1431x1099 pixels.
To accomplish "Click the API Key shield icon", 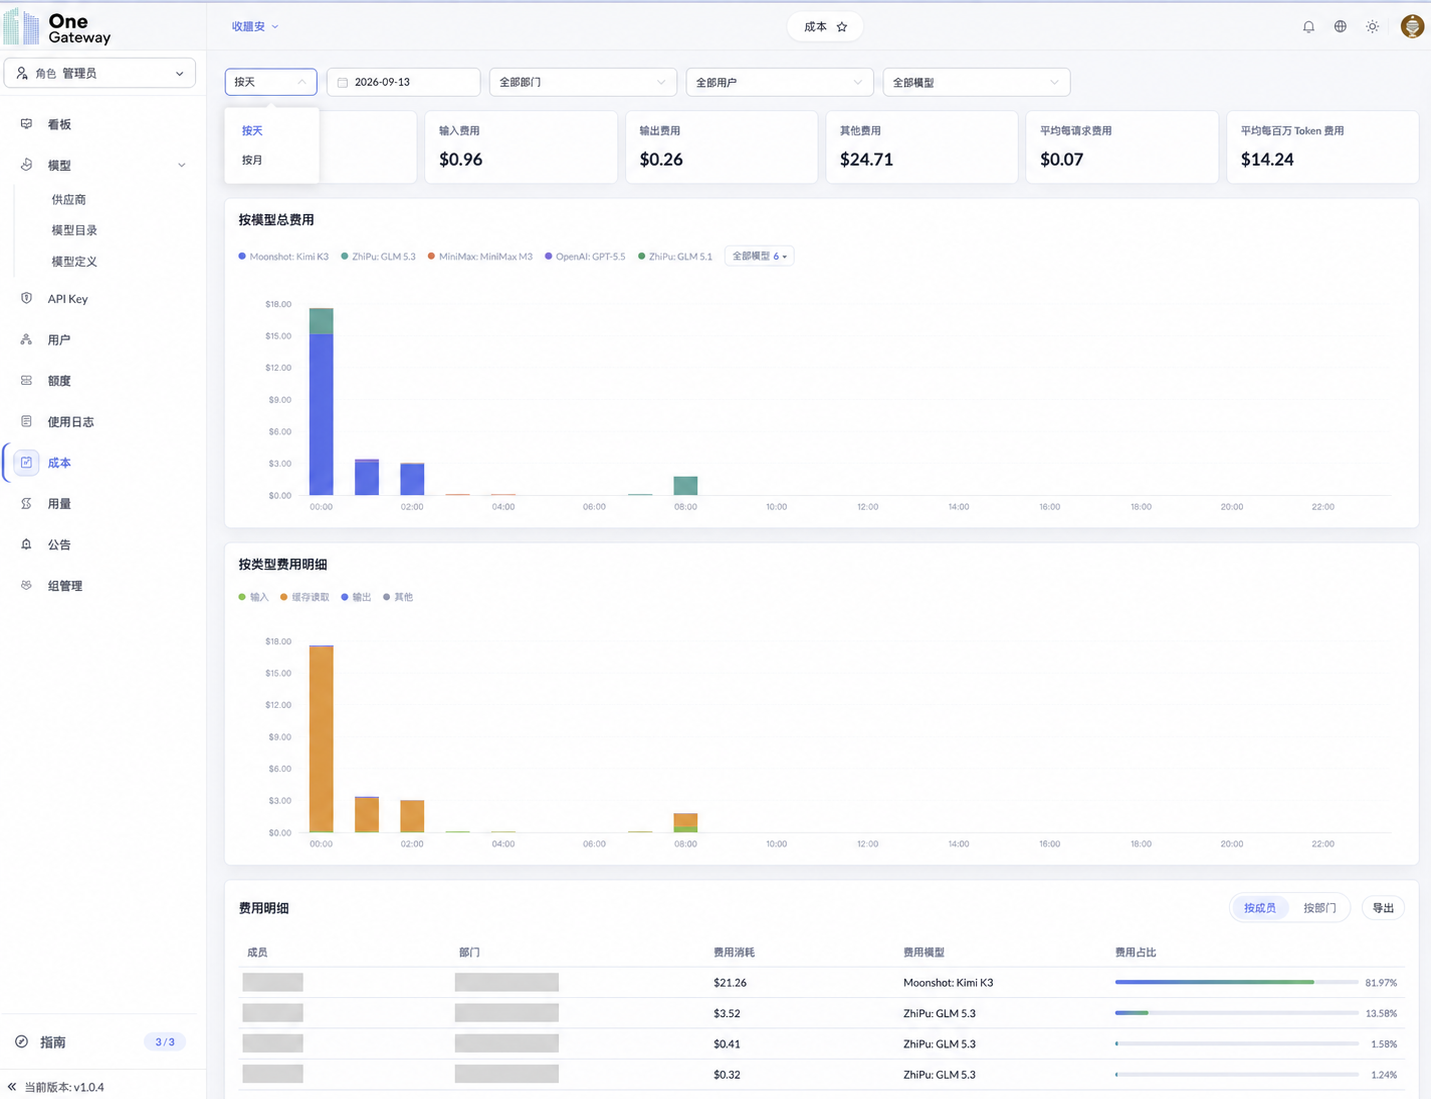I will [26, 298].
